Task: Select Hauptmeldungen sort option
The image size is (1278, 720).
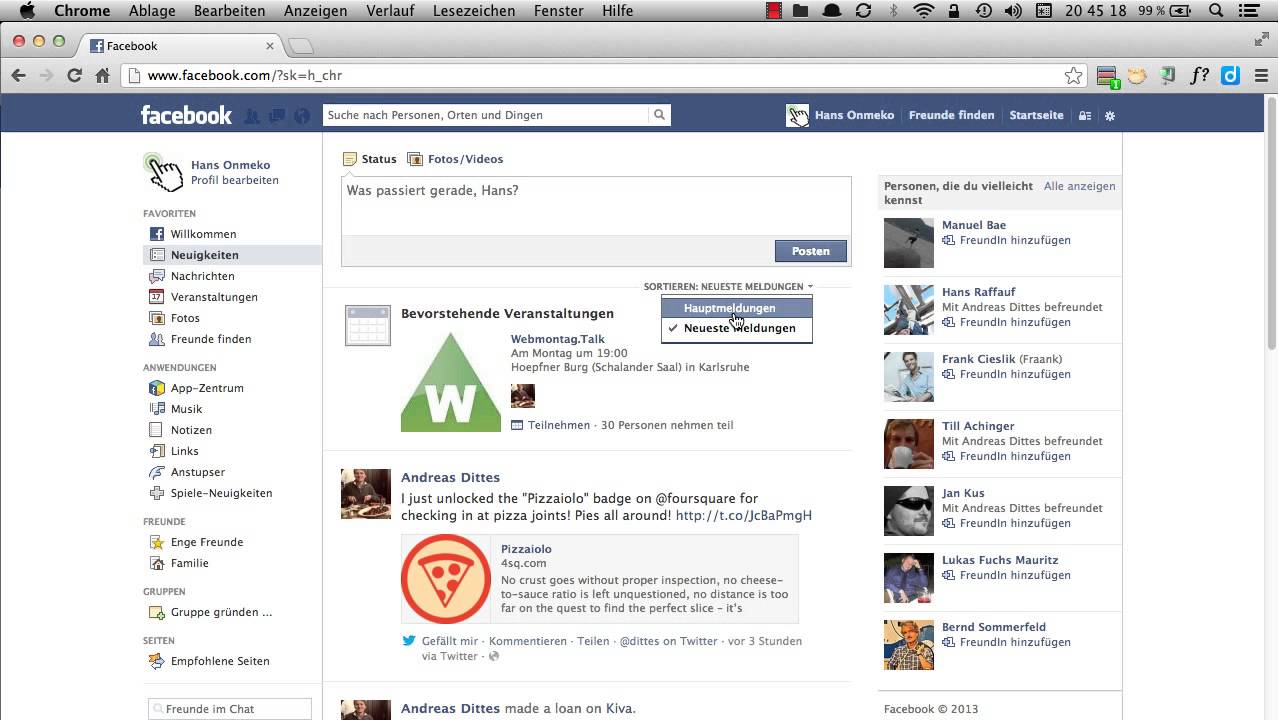Action: (737, 308)
